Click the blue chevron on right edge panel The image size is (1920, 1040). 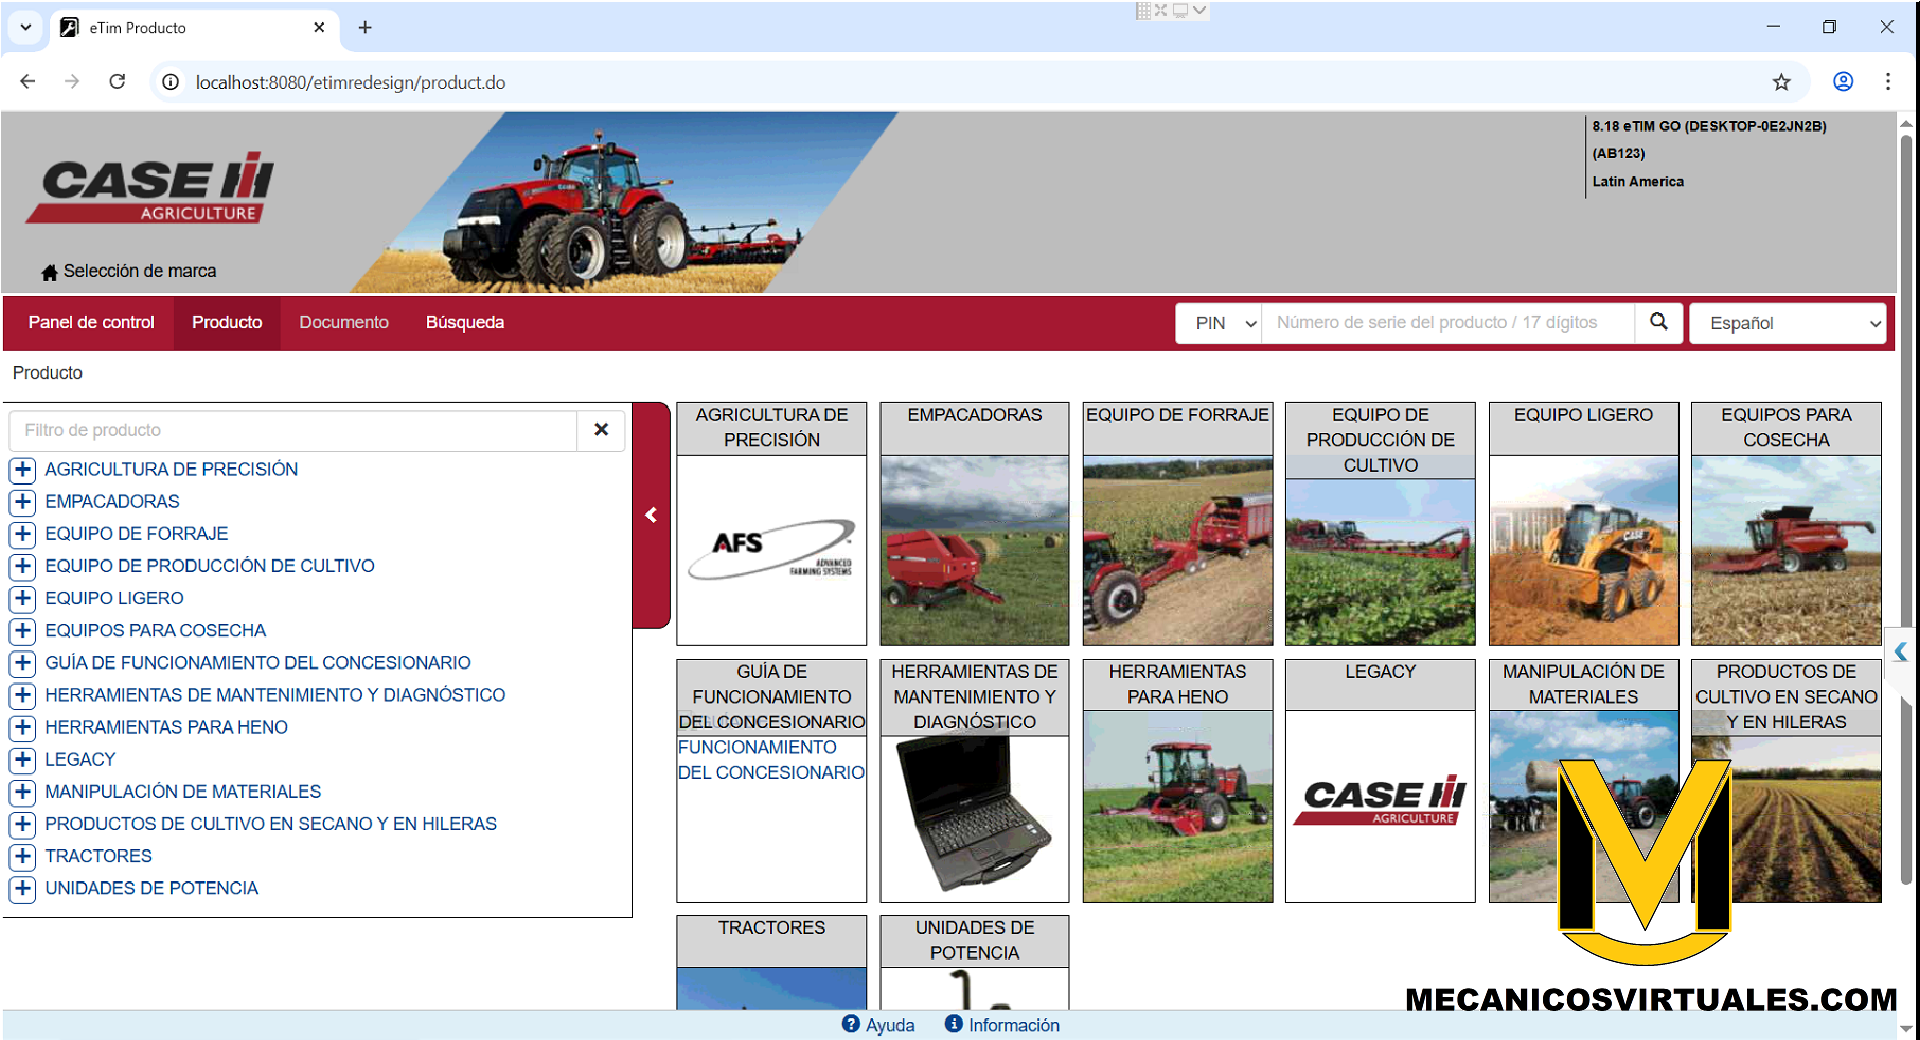1900,652
